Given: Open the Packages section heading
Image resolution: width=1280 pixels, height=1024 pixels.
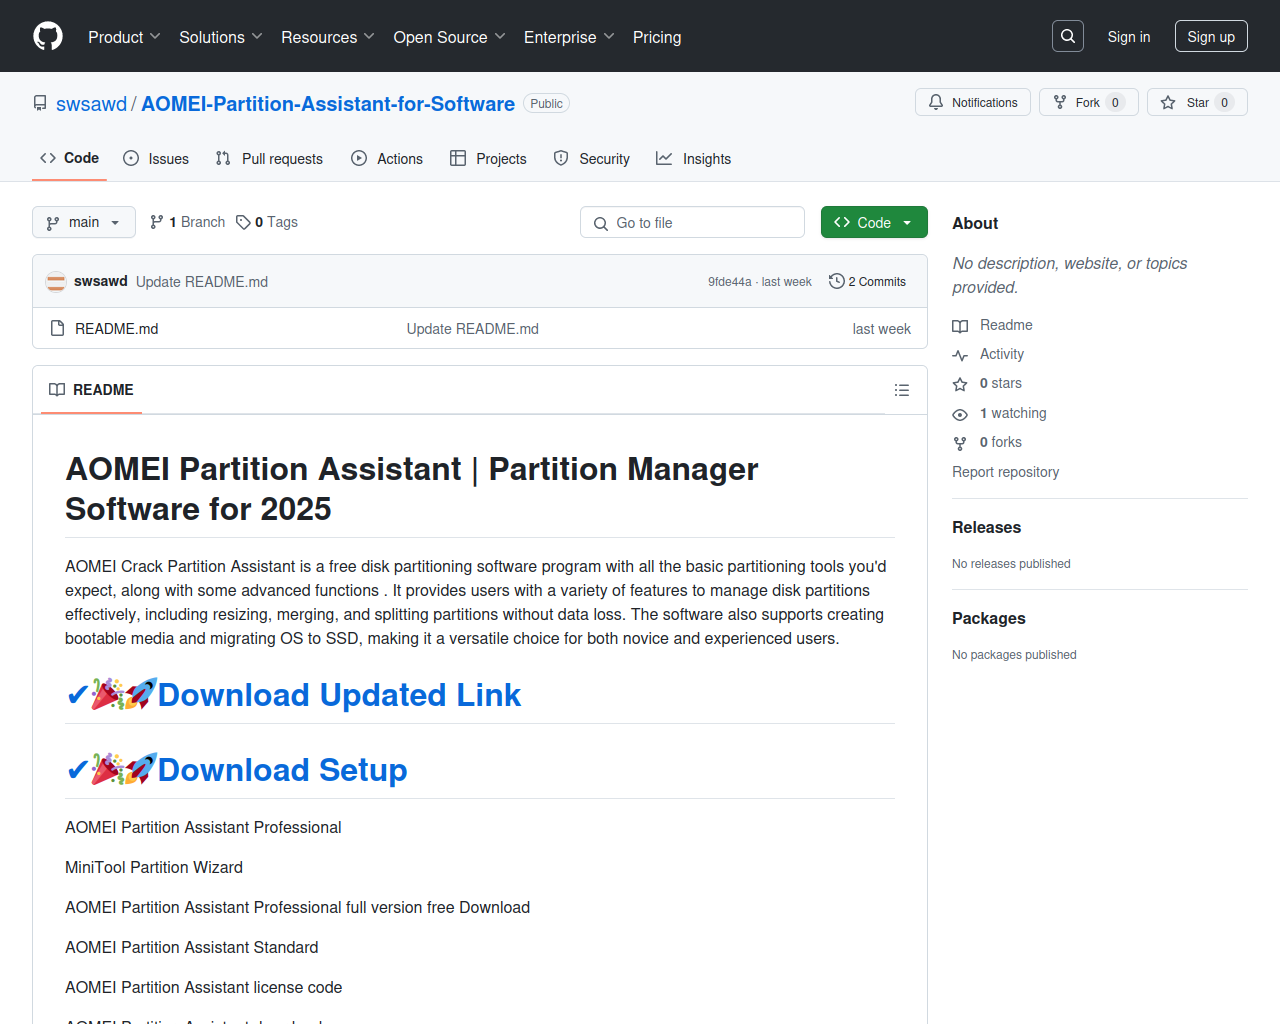Looking at the screenshot, I should (x=989, y=618).
